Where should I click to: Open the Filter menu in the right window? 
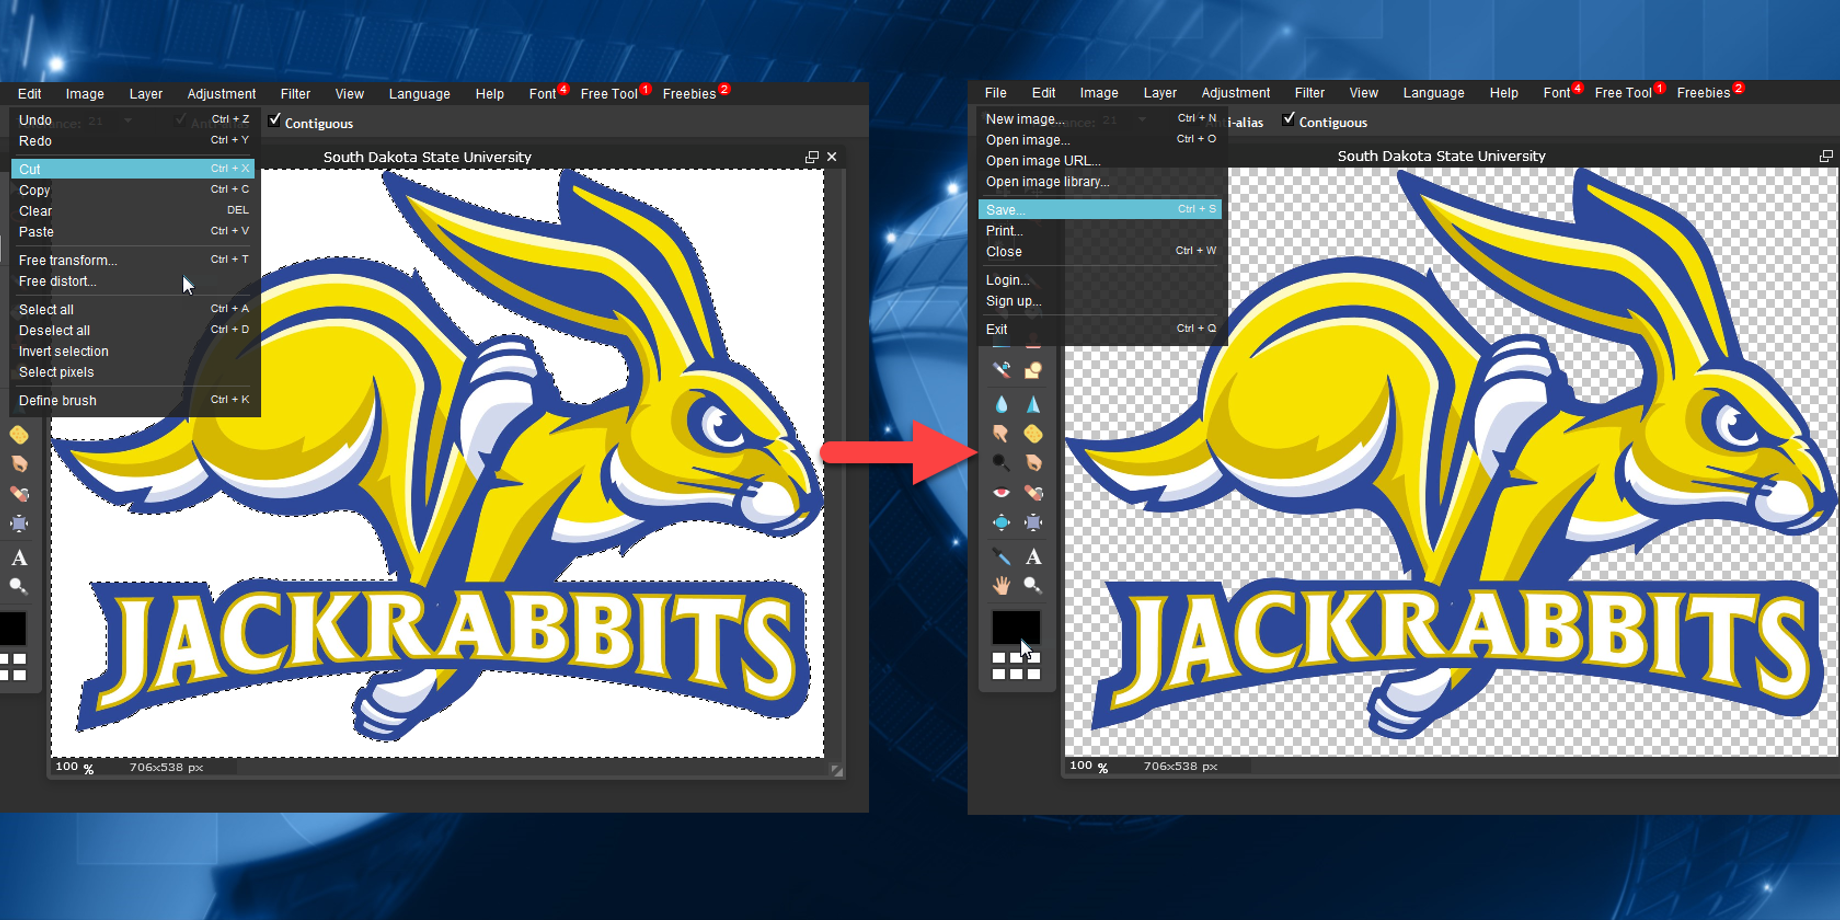pyautogui.click(x=1309, y=93)
